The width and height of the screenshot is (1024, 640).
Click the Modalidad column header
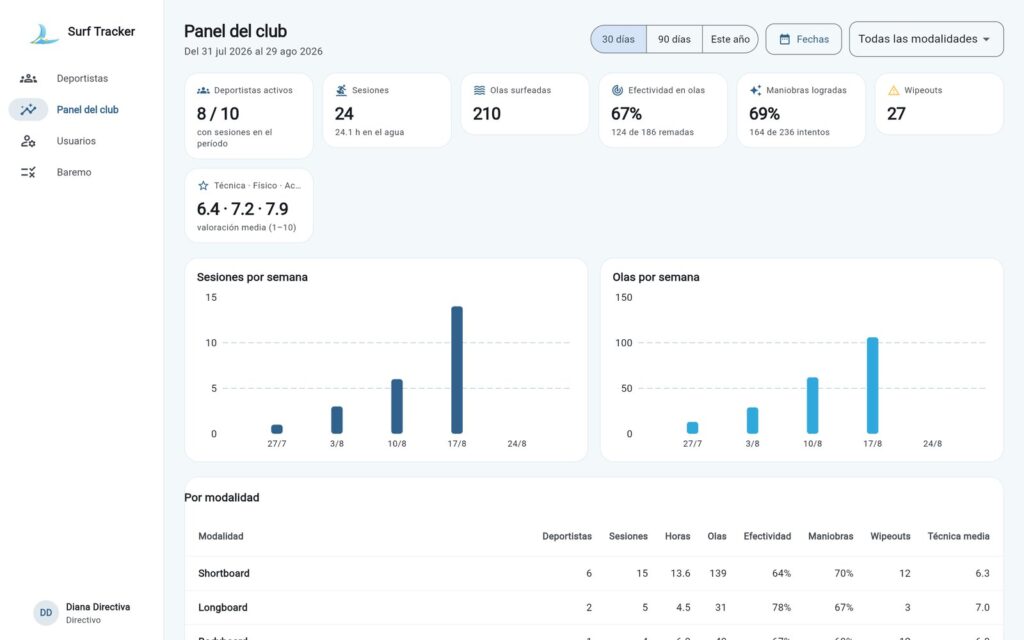221,536
